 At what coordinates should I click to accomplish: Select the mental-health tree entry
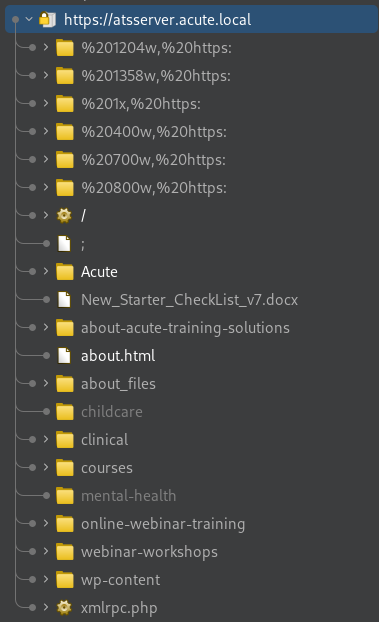coord(129,496)
